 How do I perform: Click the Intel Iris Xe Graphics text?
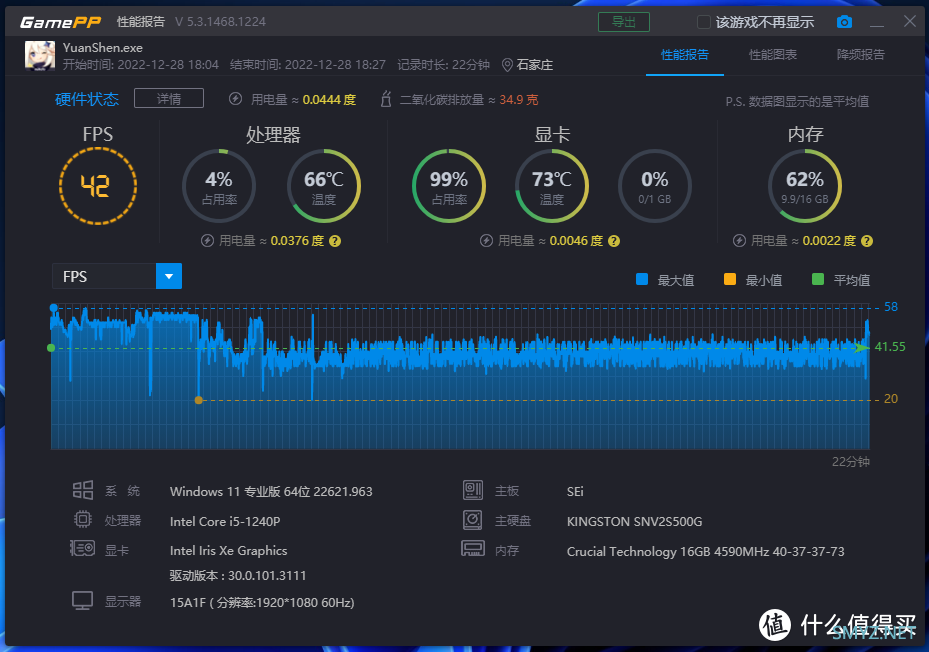[229, 551]
